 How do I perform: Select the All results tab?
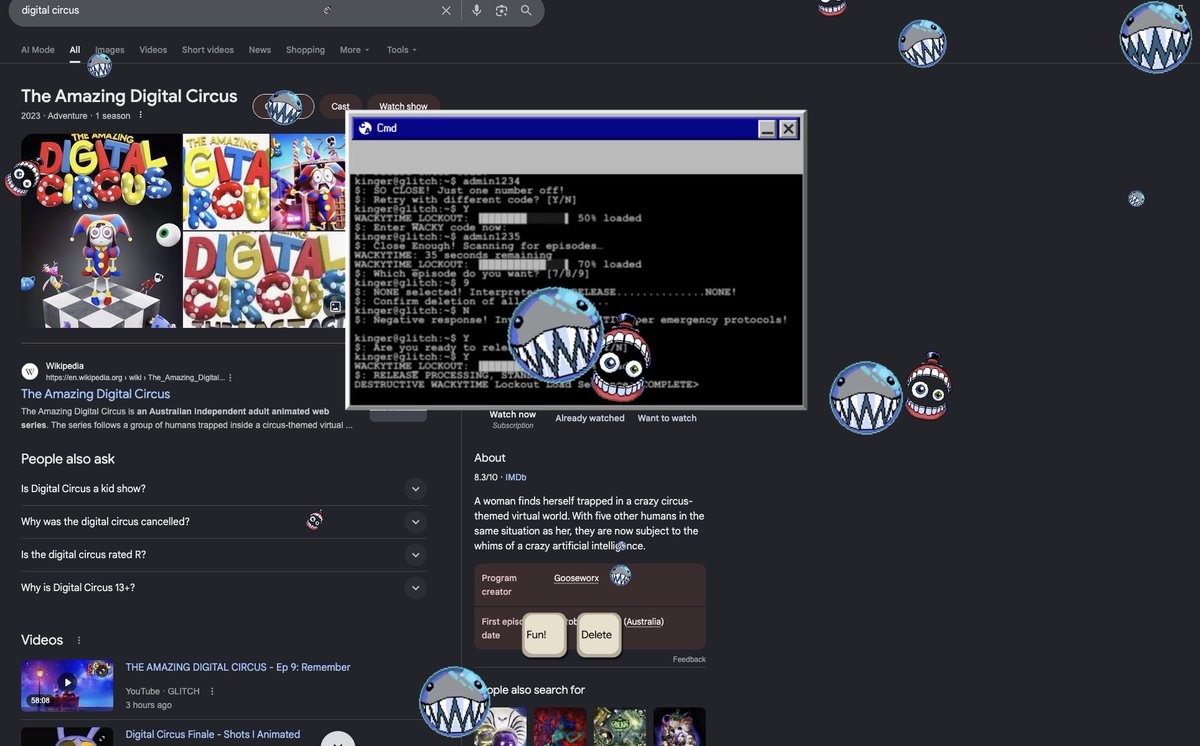pos(75,50)
